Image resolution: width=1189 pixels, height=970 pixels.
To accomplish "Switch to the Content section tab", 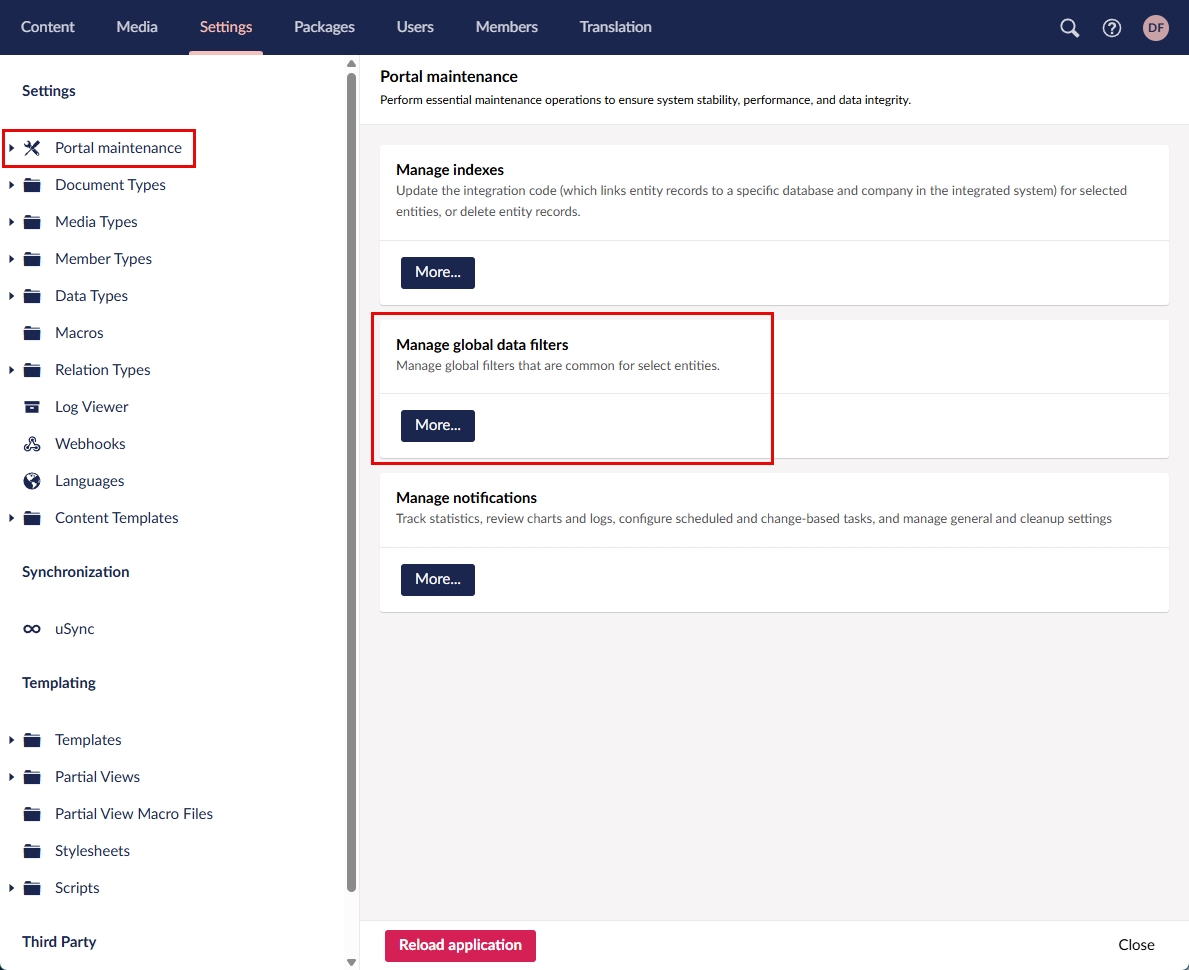I will click(x=48, y=27).
